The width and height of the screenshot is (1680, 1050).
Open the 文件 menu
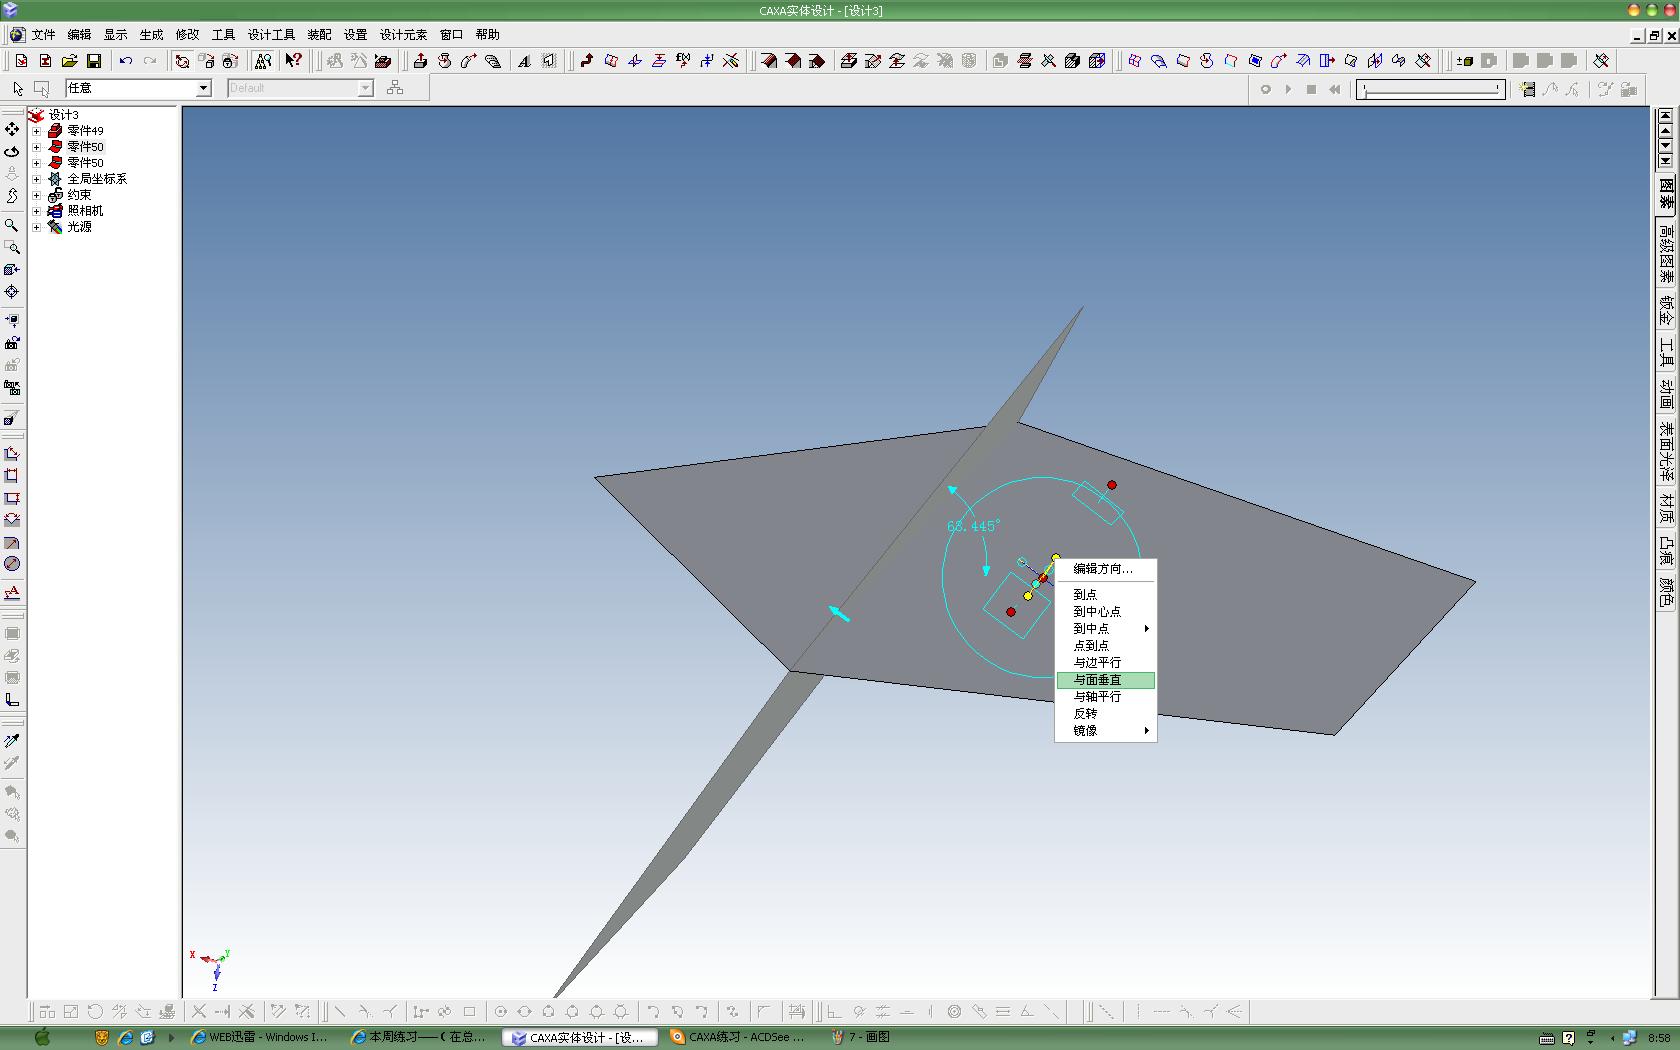44,35
